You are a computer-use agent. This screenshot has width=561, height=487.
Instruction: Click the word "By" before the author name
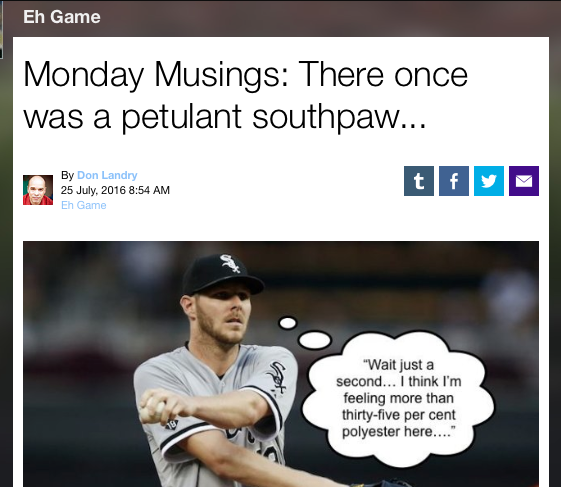click(x=67, y=175)
